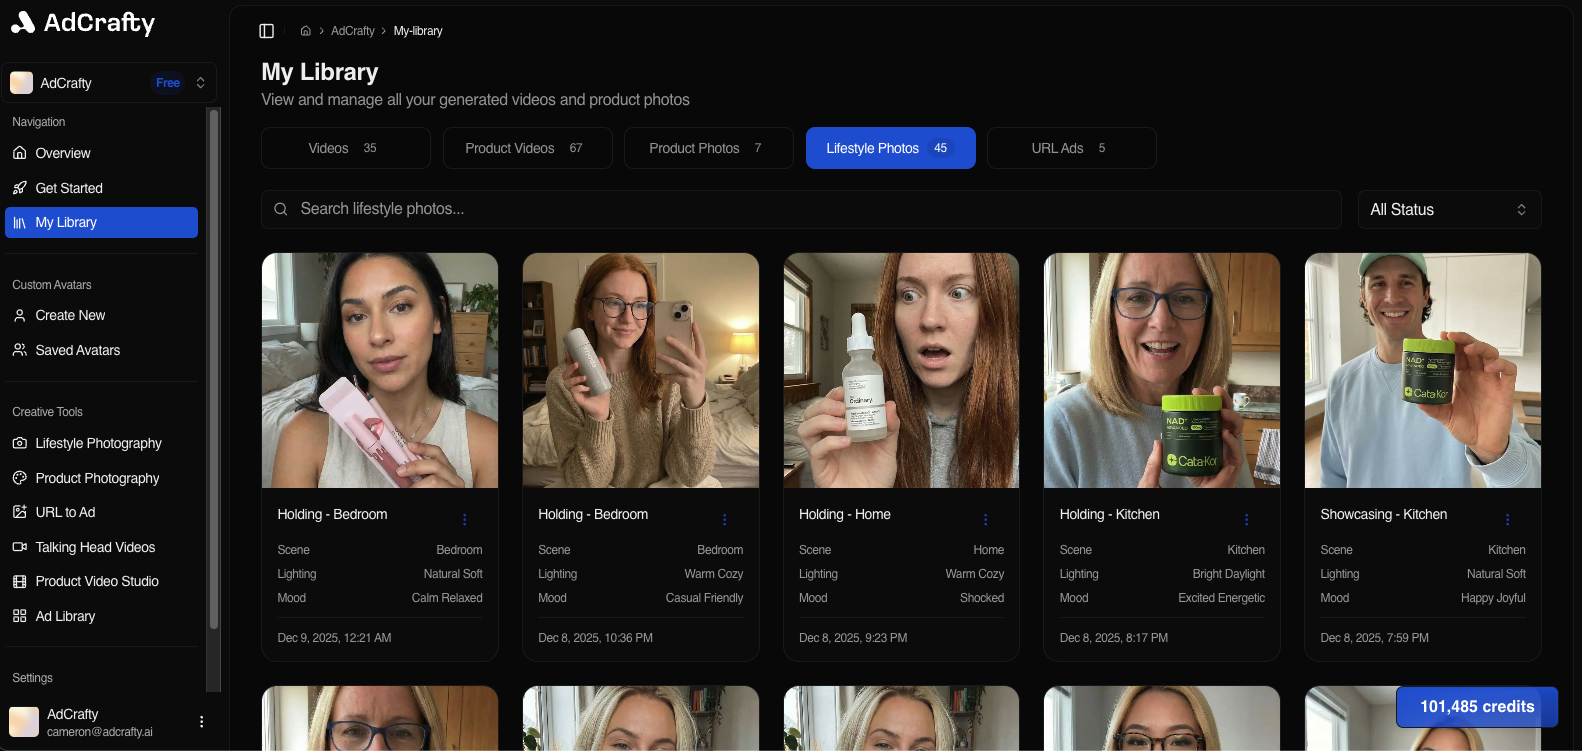The width and height of the screenshot is (1582, 751).
Task: Open Saved Avatars page
Action: pyautogui.click(x=101, y=350)
